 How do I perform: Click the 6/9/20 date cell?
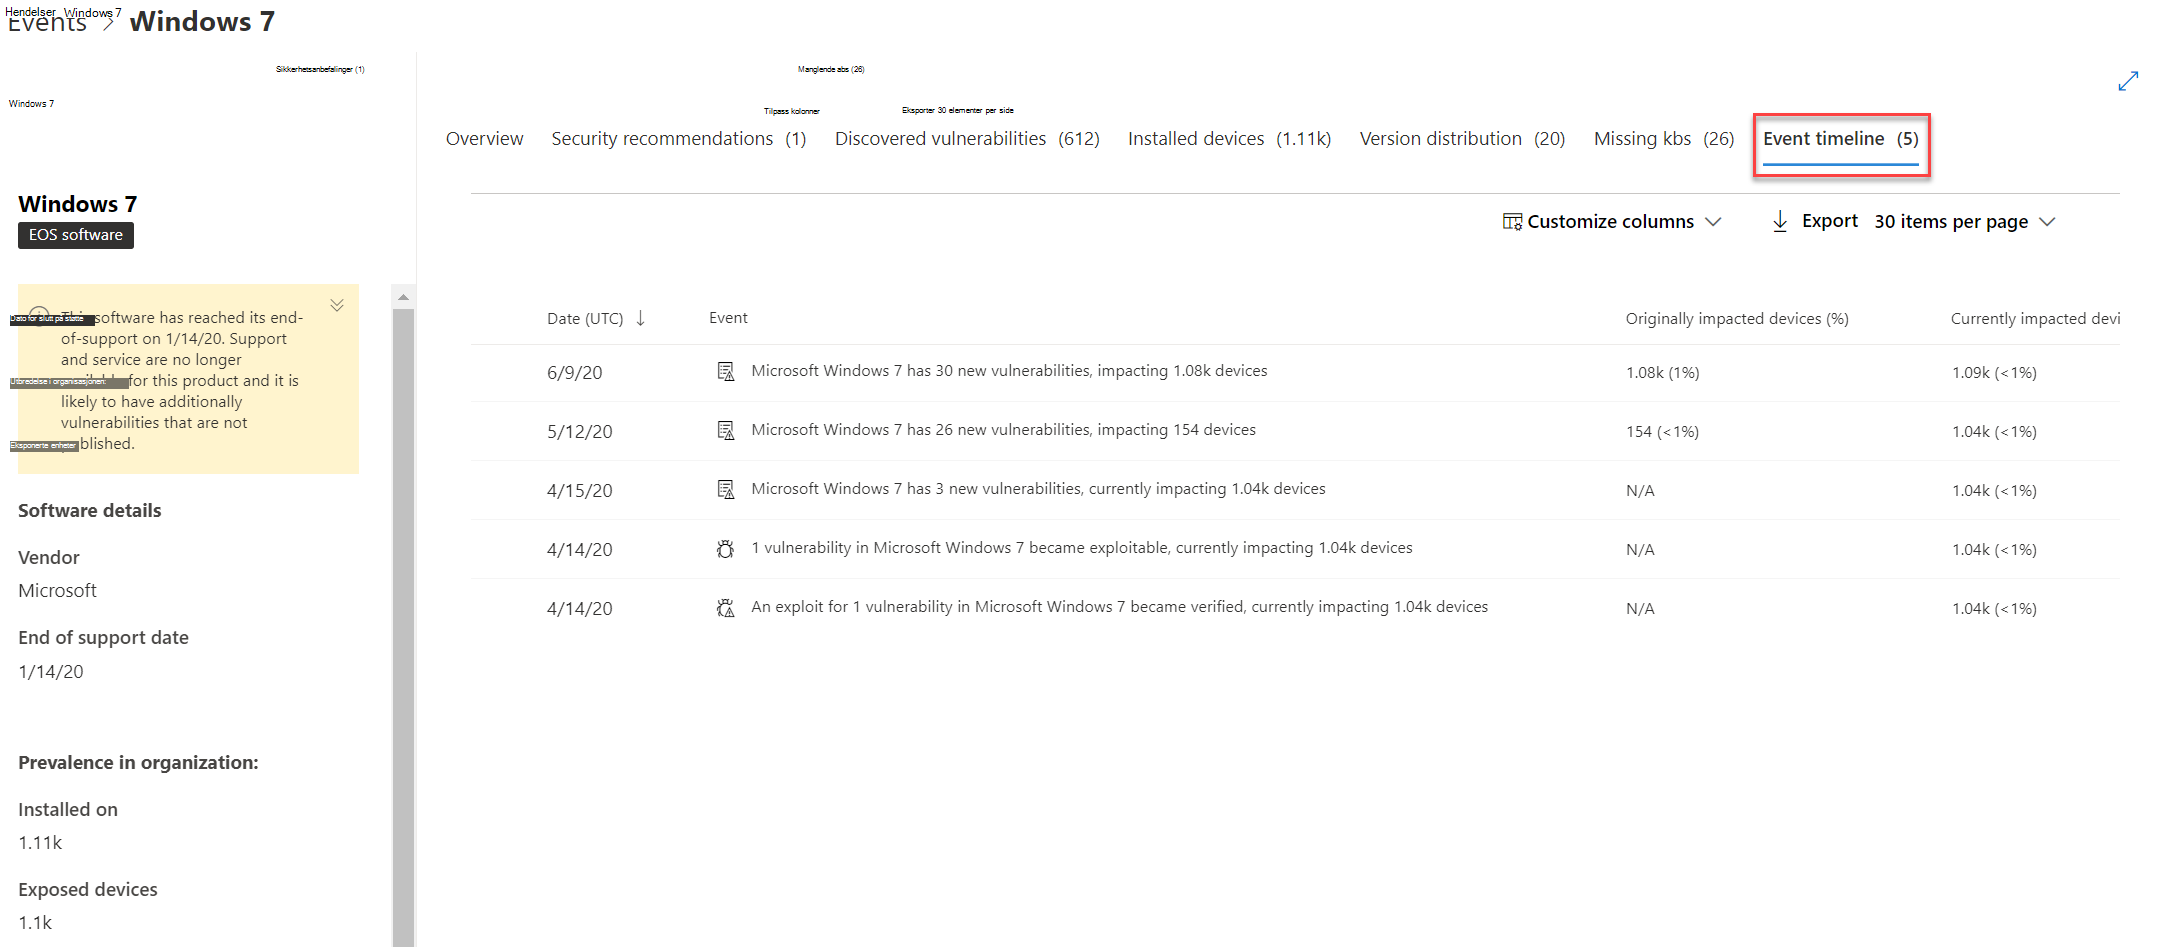[x=574, y=373]
